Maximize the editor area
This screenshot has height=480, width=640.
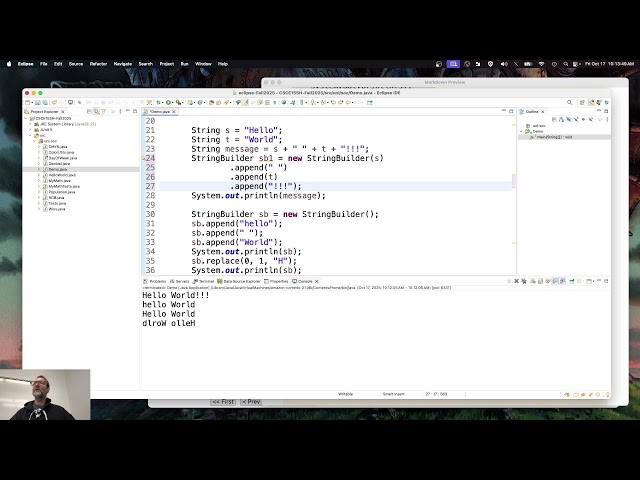(511, 111)
